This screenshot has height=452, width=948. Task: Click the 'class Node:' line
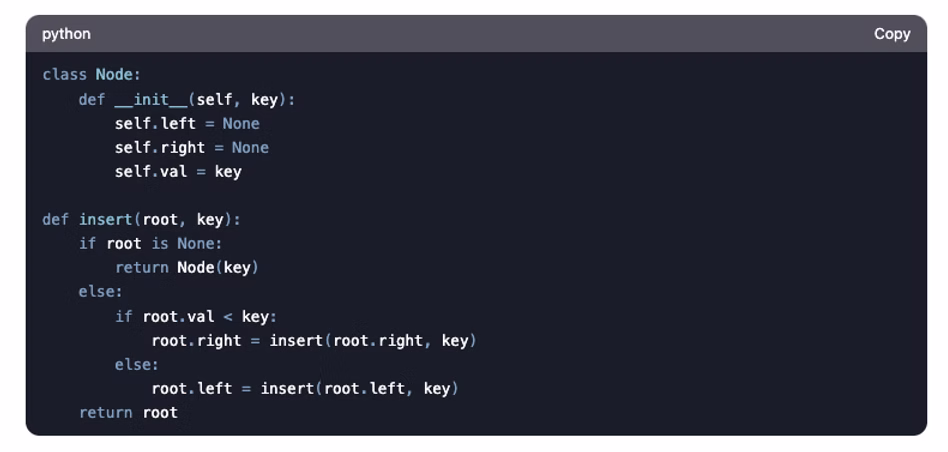(x=88, y=75)
